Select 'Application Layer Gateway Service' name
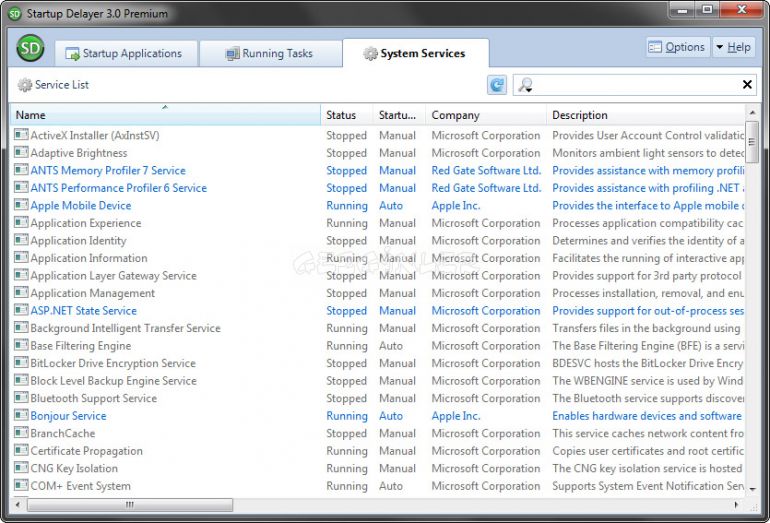770x523 pixels. pyautogui.click(x=113, y=276)
